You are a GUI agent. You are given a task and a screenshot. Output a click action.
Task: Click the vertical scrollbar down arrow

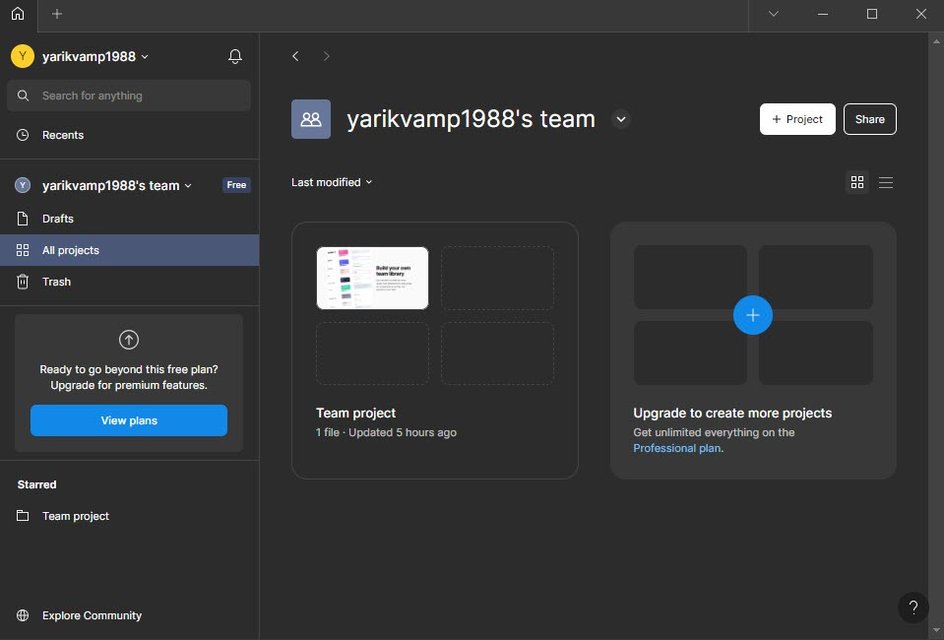[x=936, y=630]
